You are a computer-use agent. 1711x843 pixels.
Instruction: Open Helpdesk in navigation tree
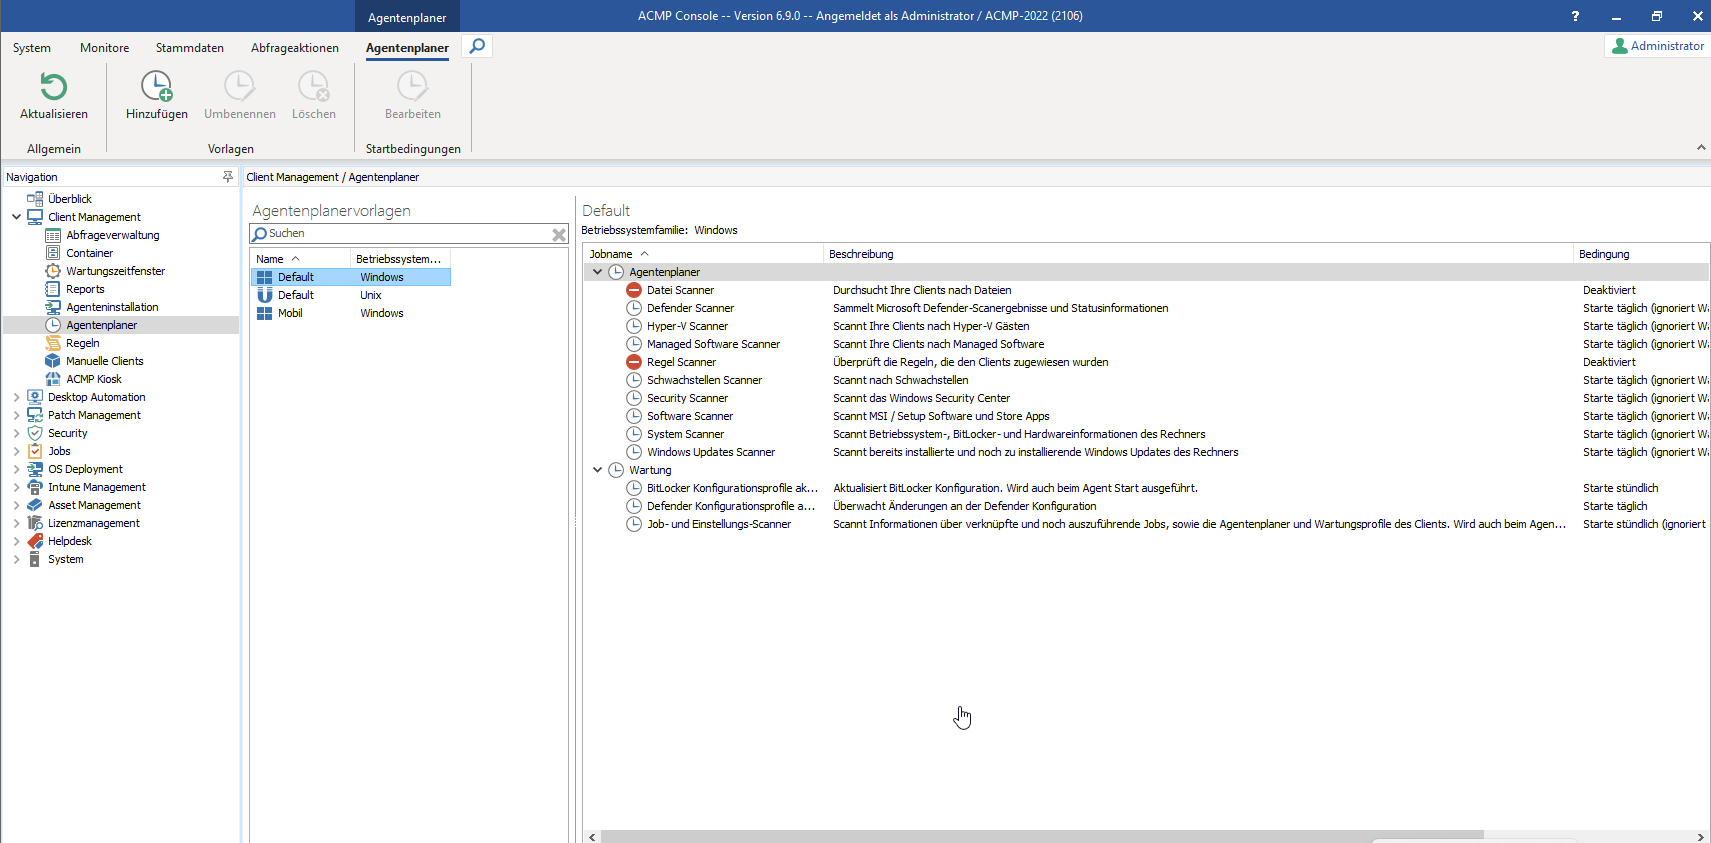click(69, 541)
